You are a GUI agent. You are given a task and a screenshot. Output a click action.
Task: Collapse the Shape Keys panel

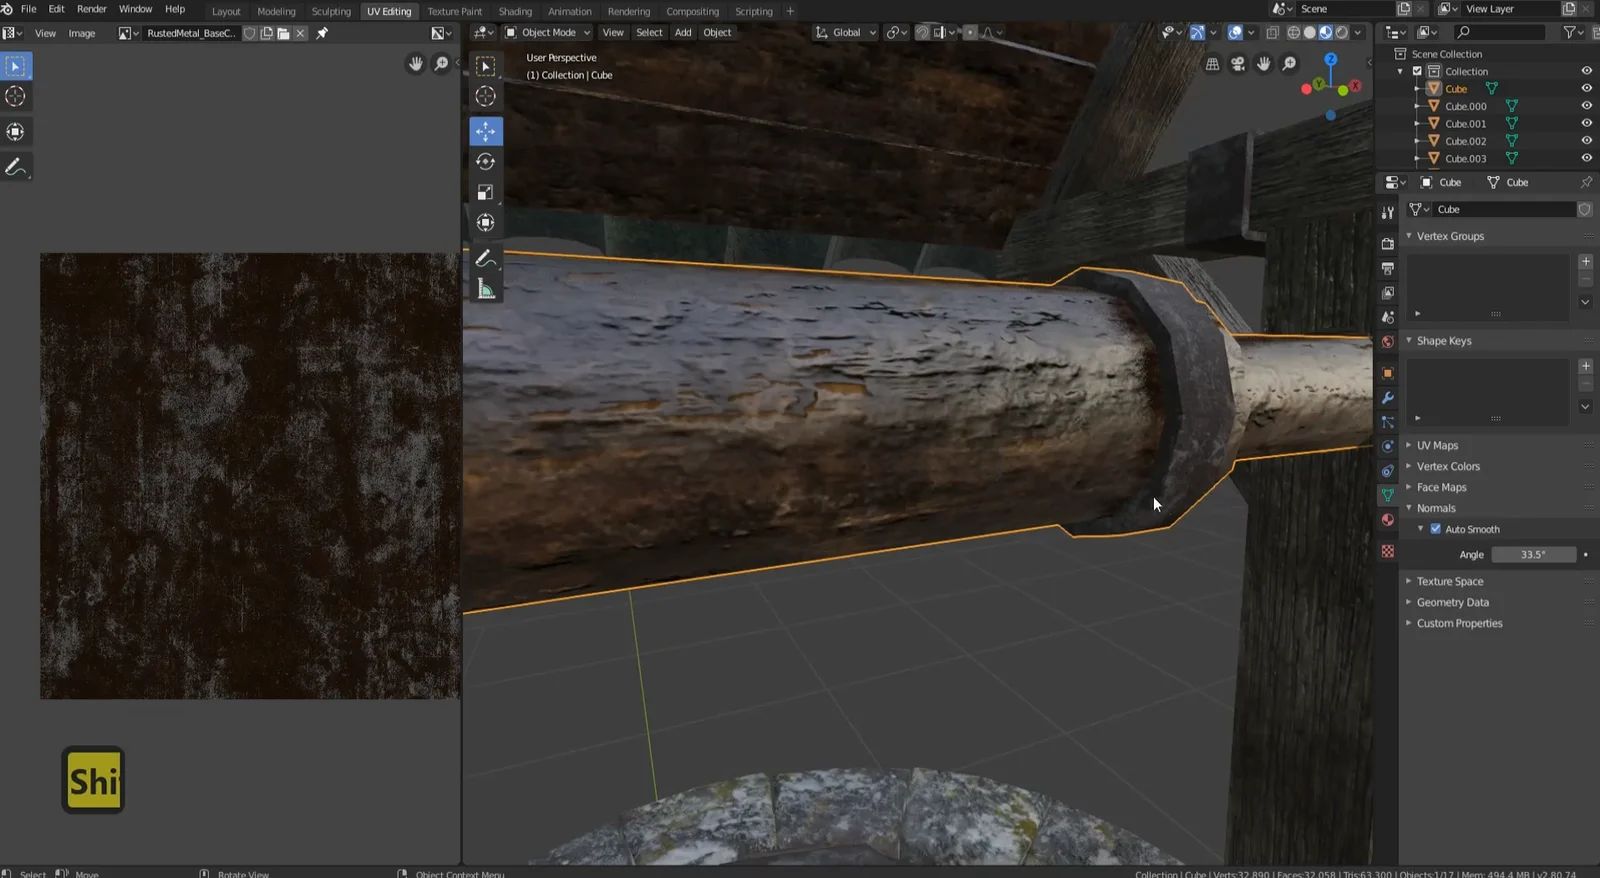click(x=1444, y=341)
